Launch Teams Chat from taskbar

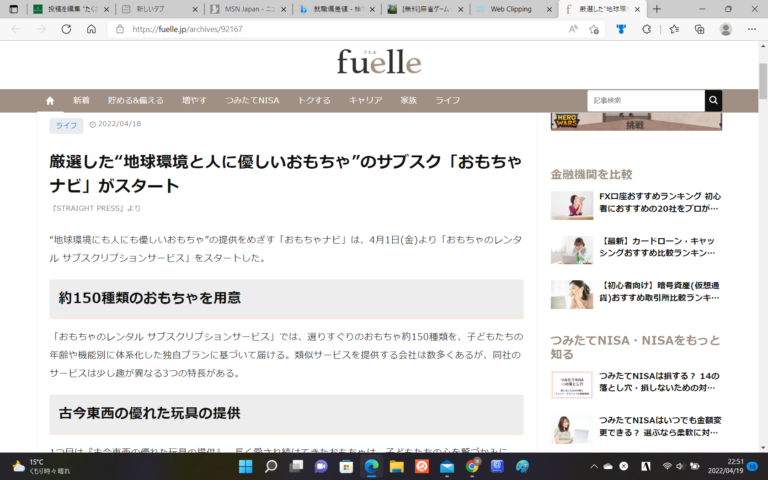pos(321,466)
